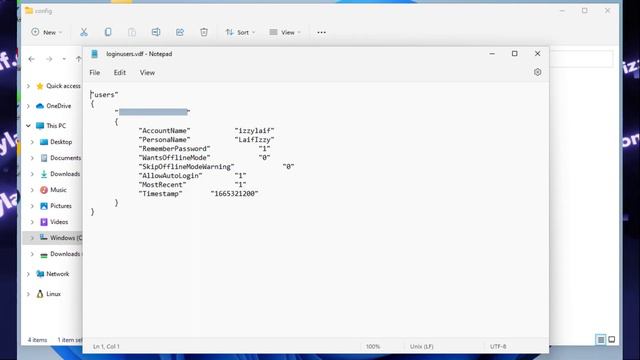The image size is (640, 360).
Task: Open the Notepad File menu
Action: pos(95,73)
